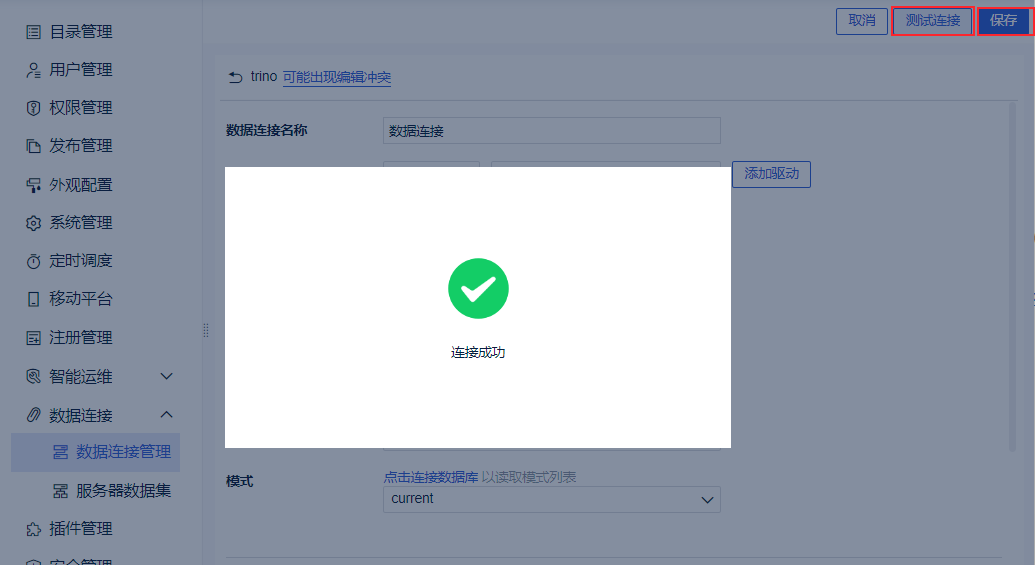Screen dimensions: 1035x565
Task: Click the green success checkmark icon
Action: pyautogui.click(x=478, y=288)
